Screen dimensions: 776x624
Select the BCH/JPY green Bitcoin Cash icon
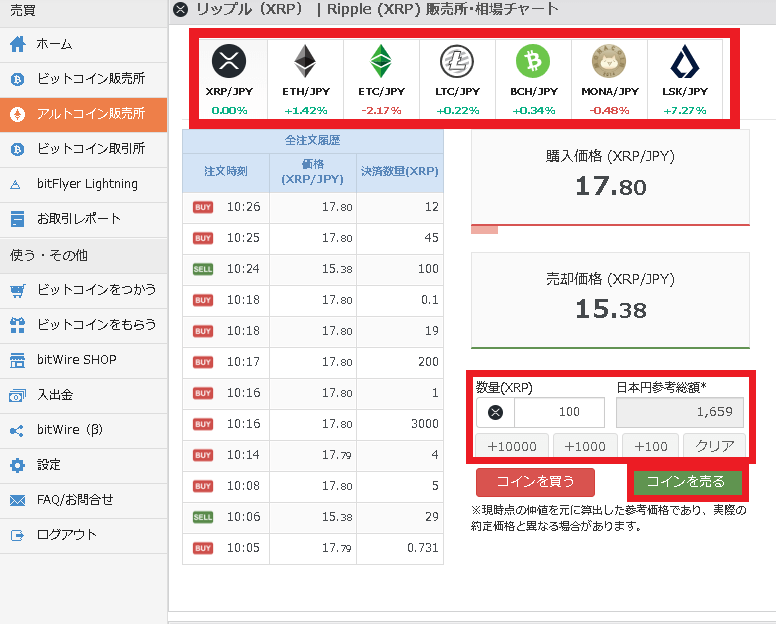point(533,61)
